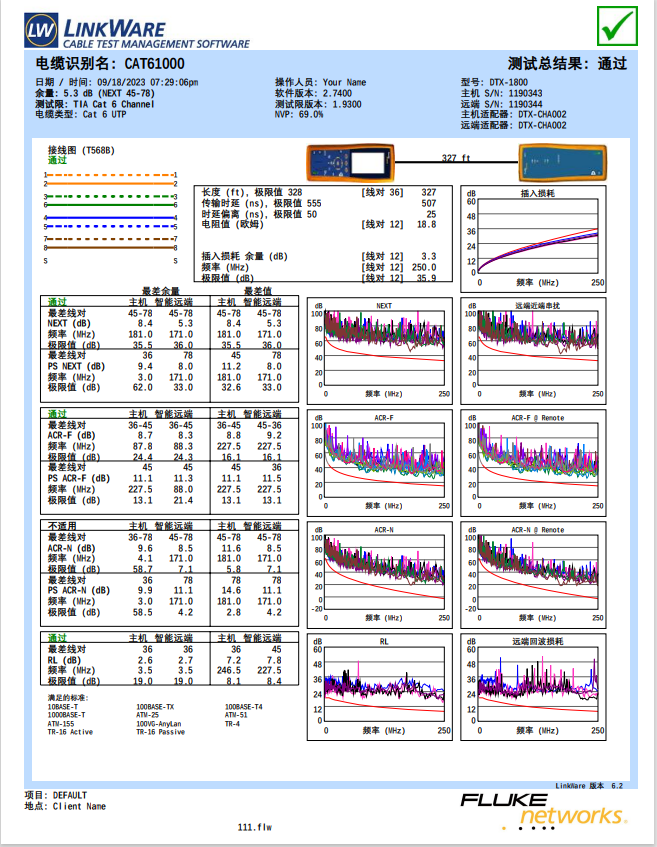Click the remote DTX unit device image

pos(562,162)
